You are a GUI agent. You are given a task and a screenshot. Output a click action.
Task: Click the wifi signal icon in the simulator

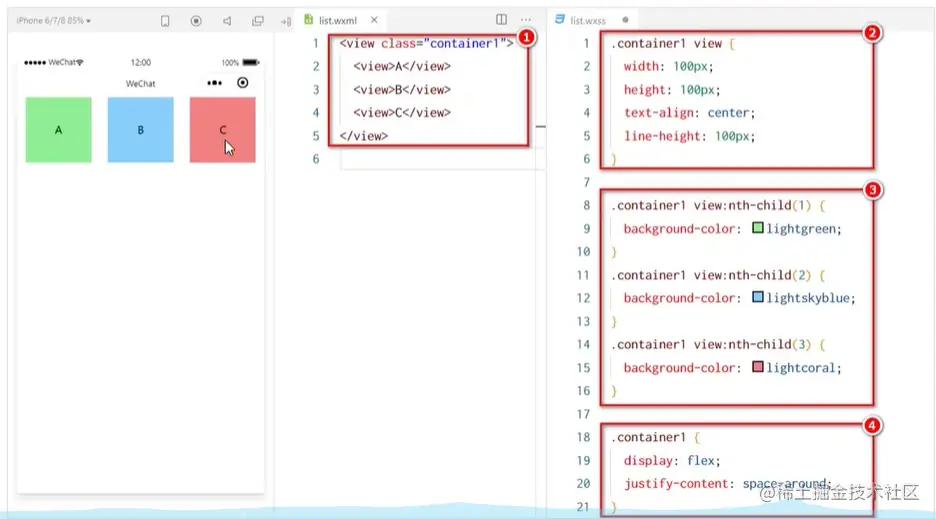(80, 62)
